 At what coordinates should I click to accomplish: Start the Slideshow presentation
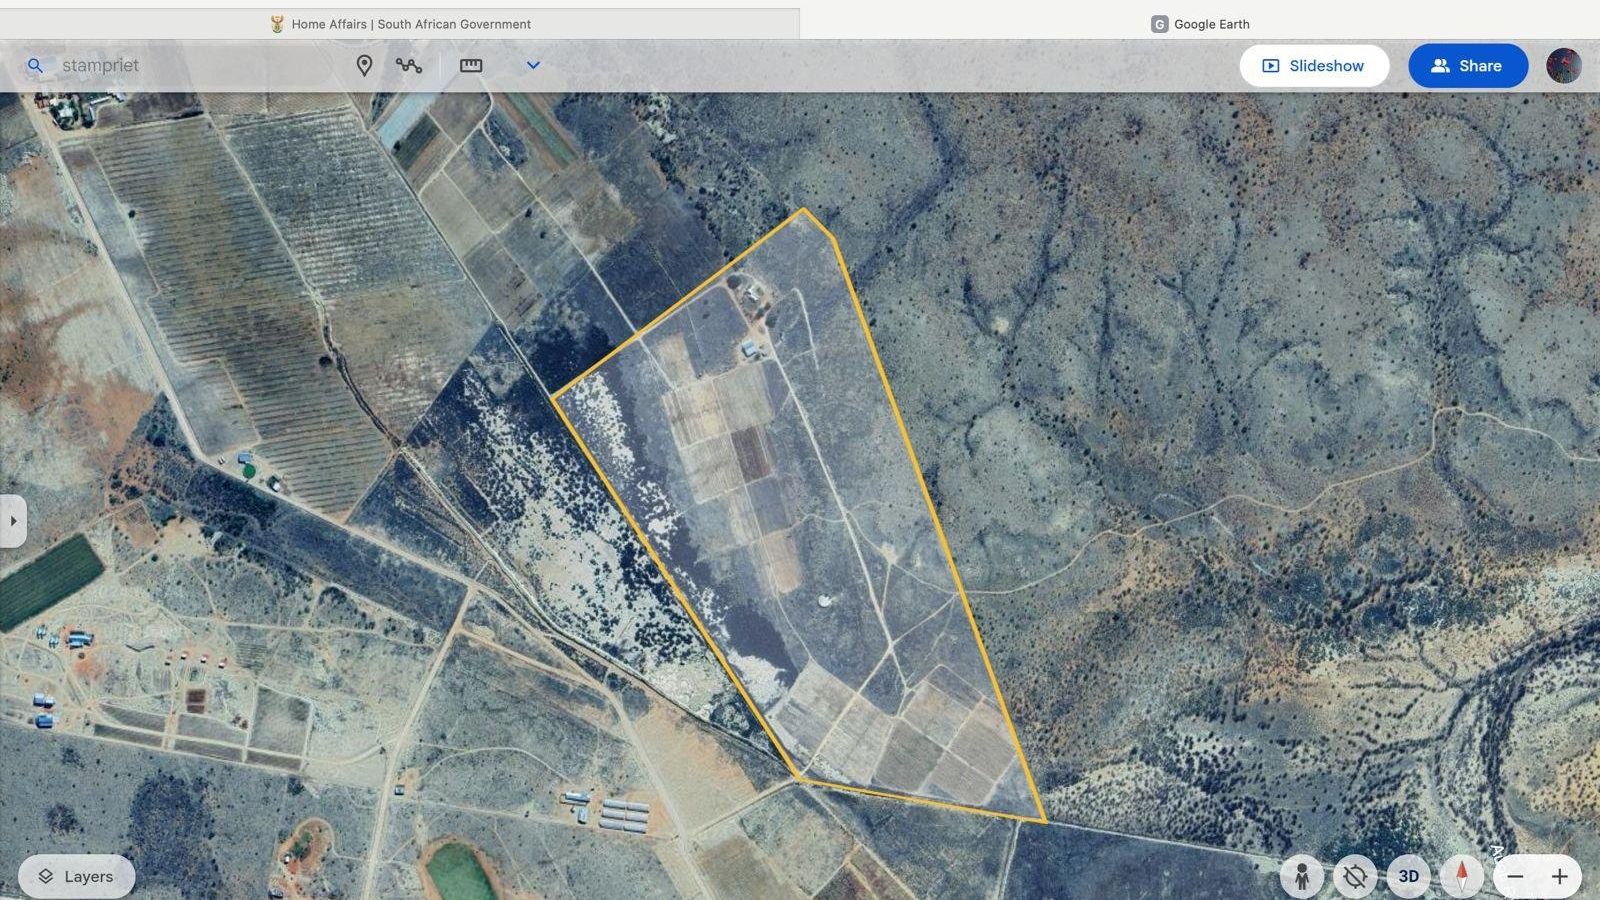(1313, 66)
